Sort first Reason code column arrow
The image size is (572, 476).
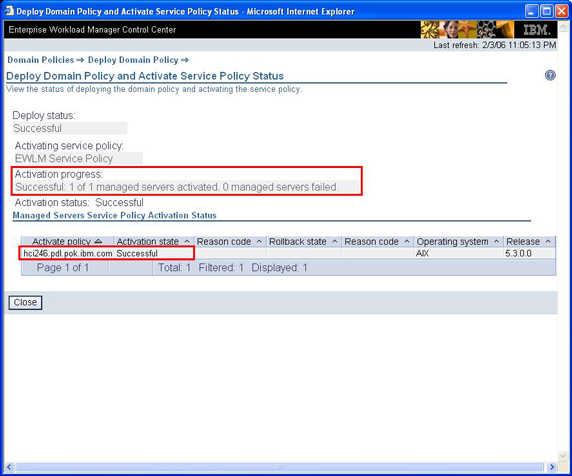259,241
